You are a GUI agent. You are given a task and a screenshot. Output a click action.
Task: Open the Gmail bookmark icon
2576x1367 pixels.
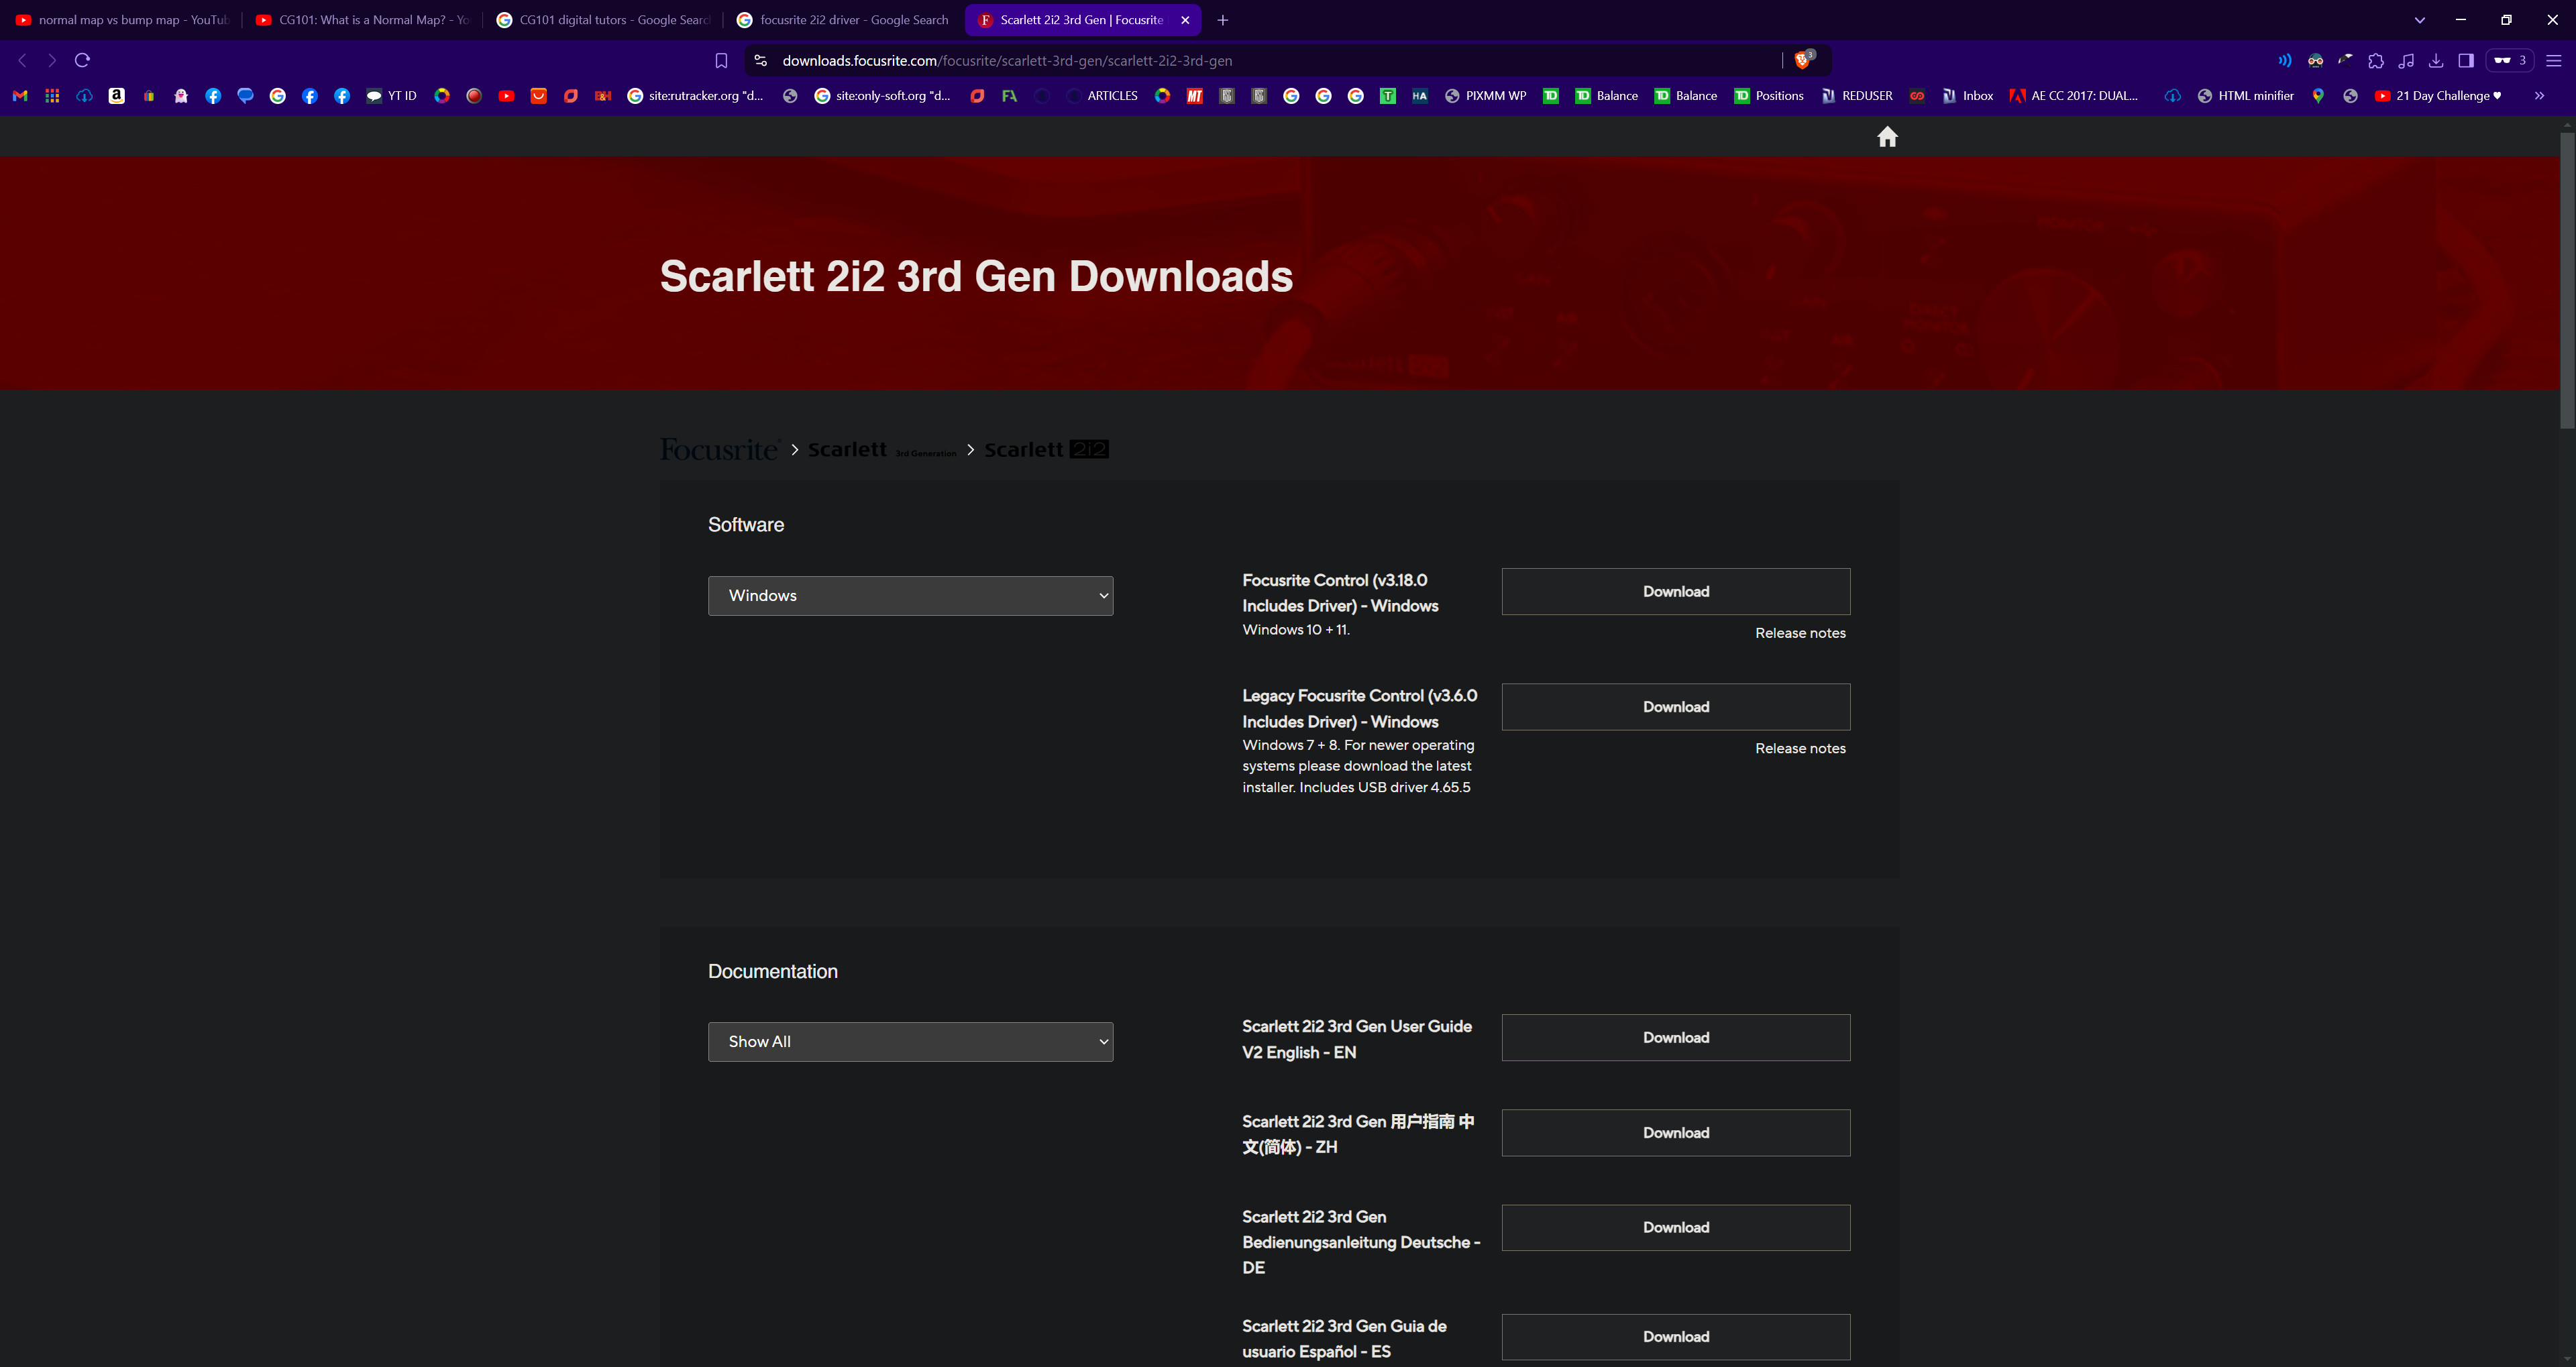click(20, 96)
